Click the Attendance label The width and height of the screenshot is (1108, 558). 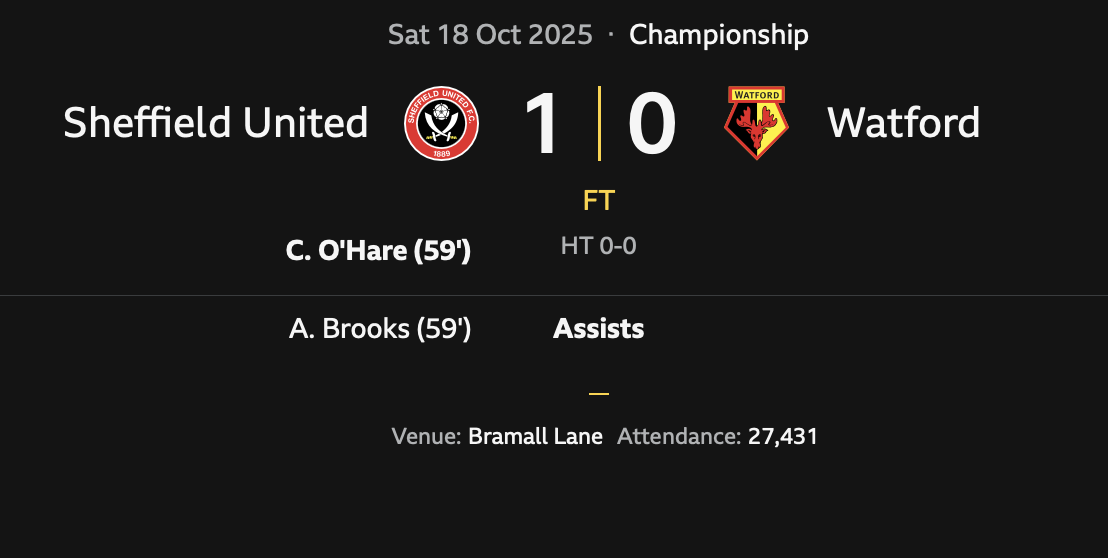tap(679, 437)
